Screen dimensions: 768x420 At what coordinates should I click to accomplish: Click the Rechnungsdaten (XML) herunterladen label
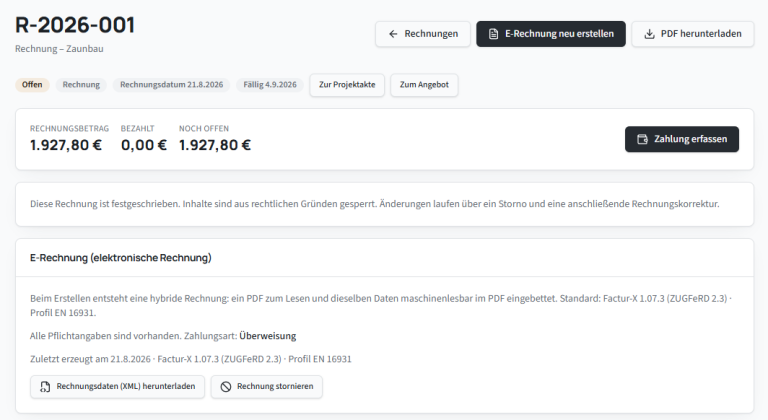pos(126,387)
